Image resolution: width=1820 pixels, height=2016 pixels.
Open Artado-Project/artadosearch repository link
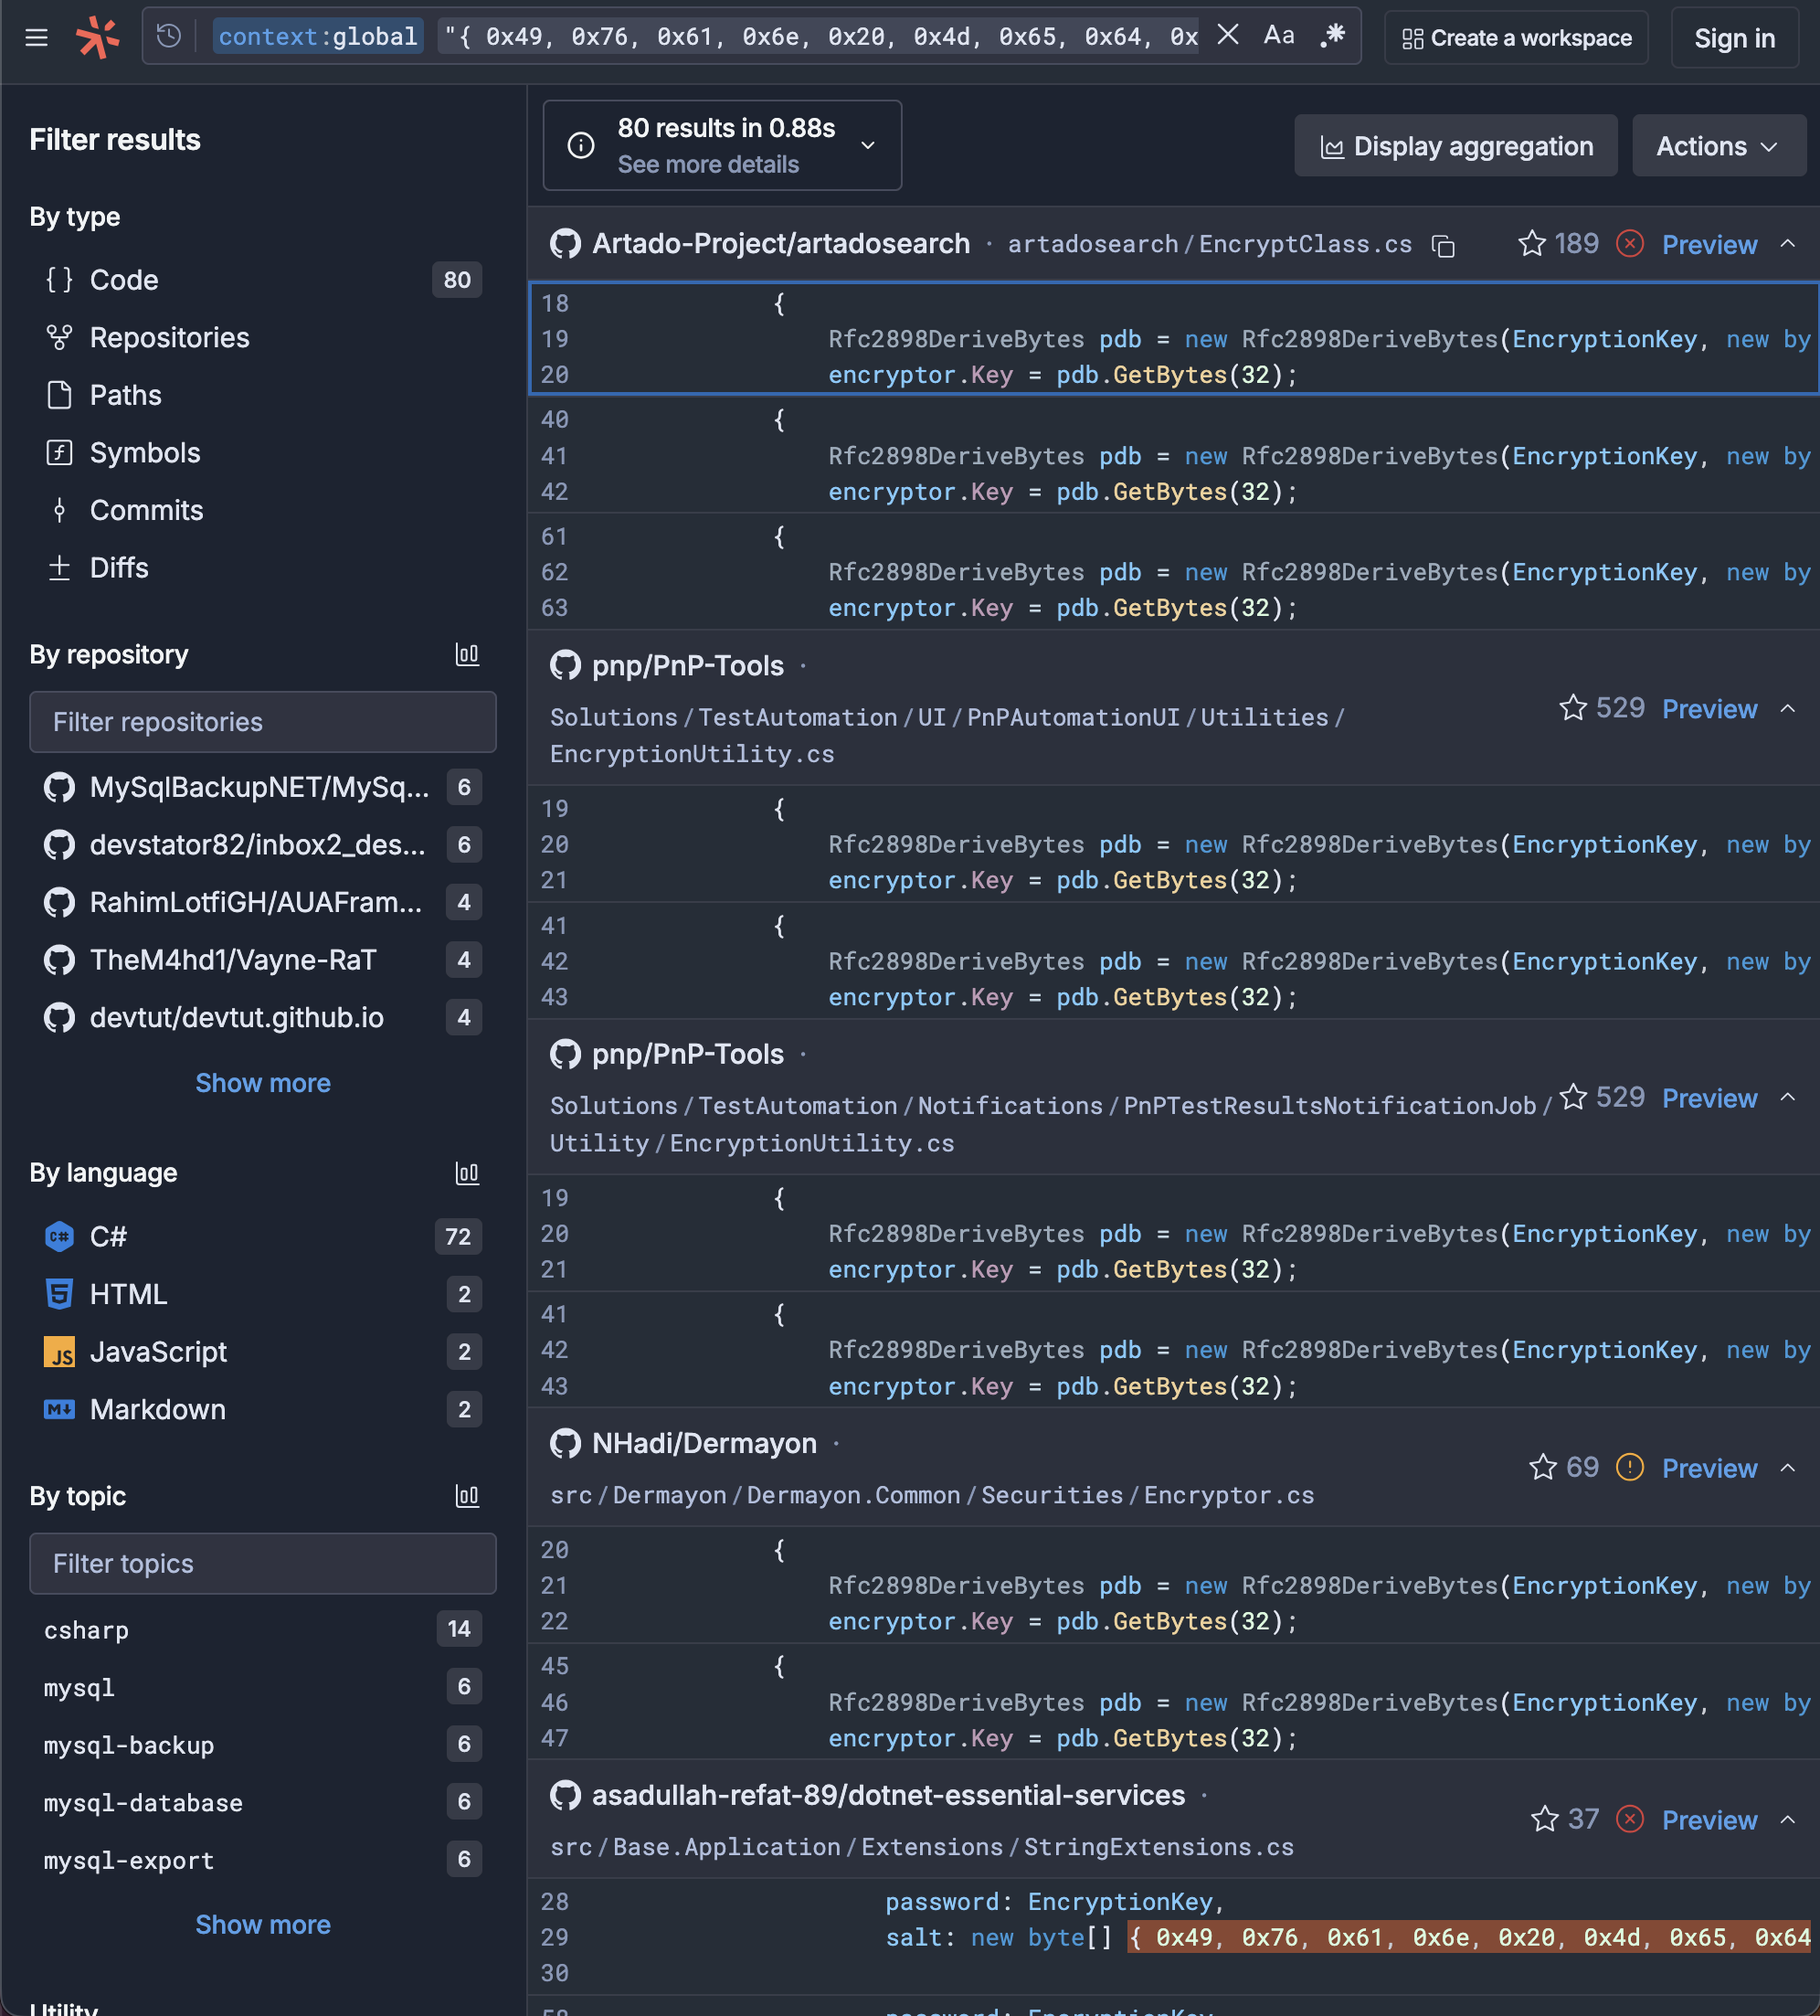tap(781, 244)
